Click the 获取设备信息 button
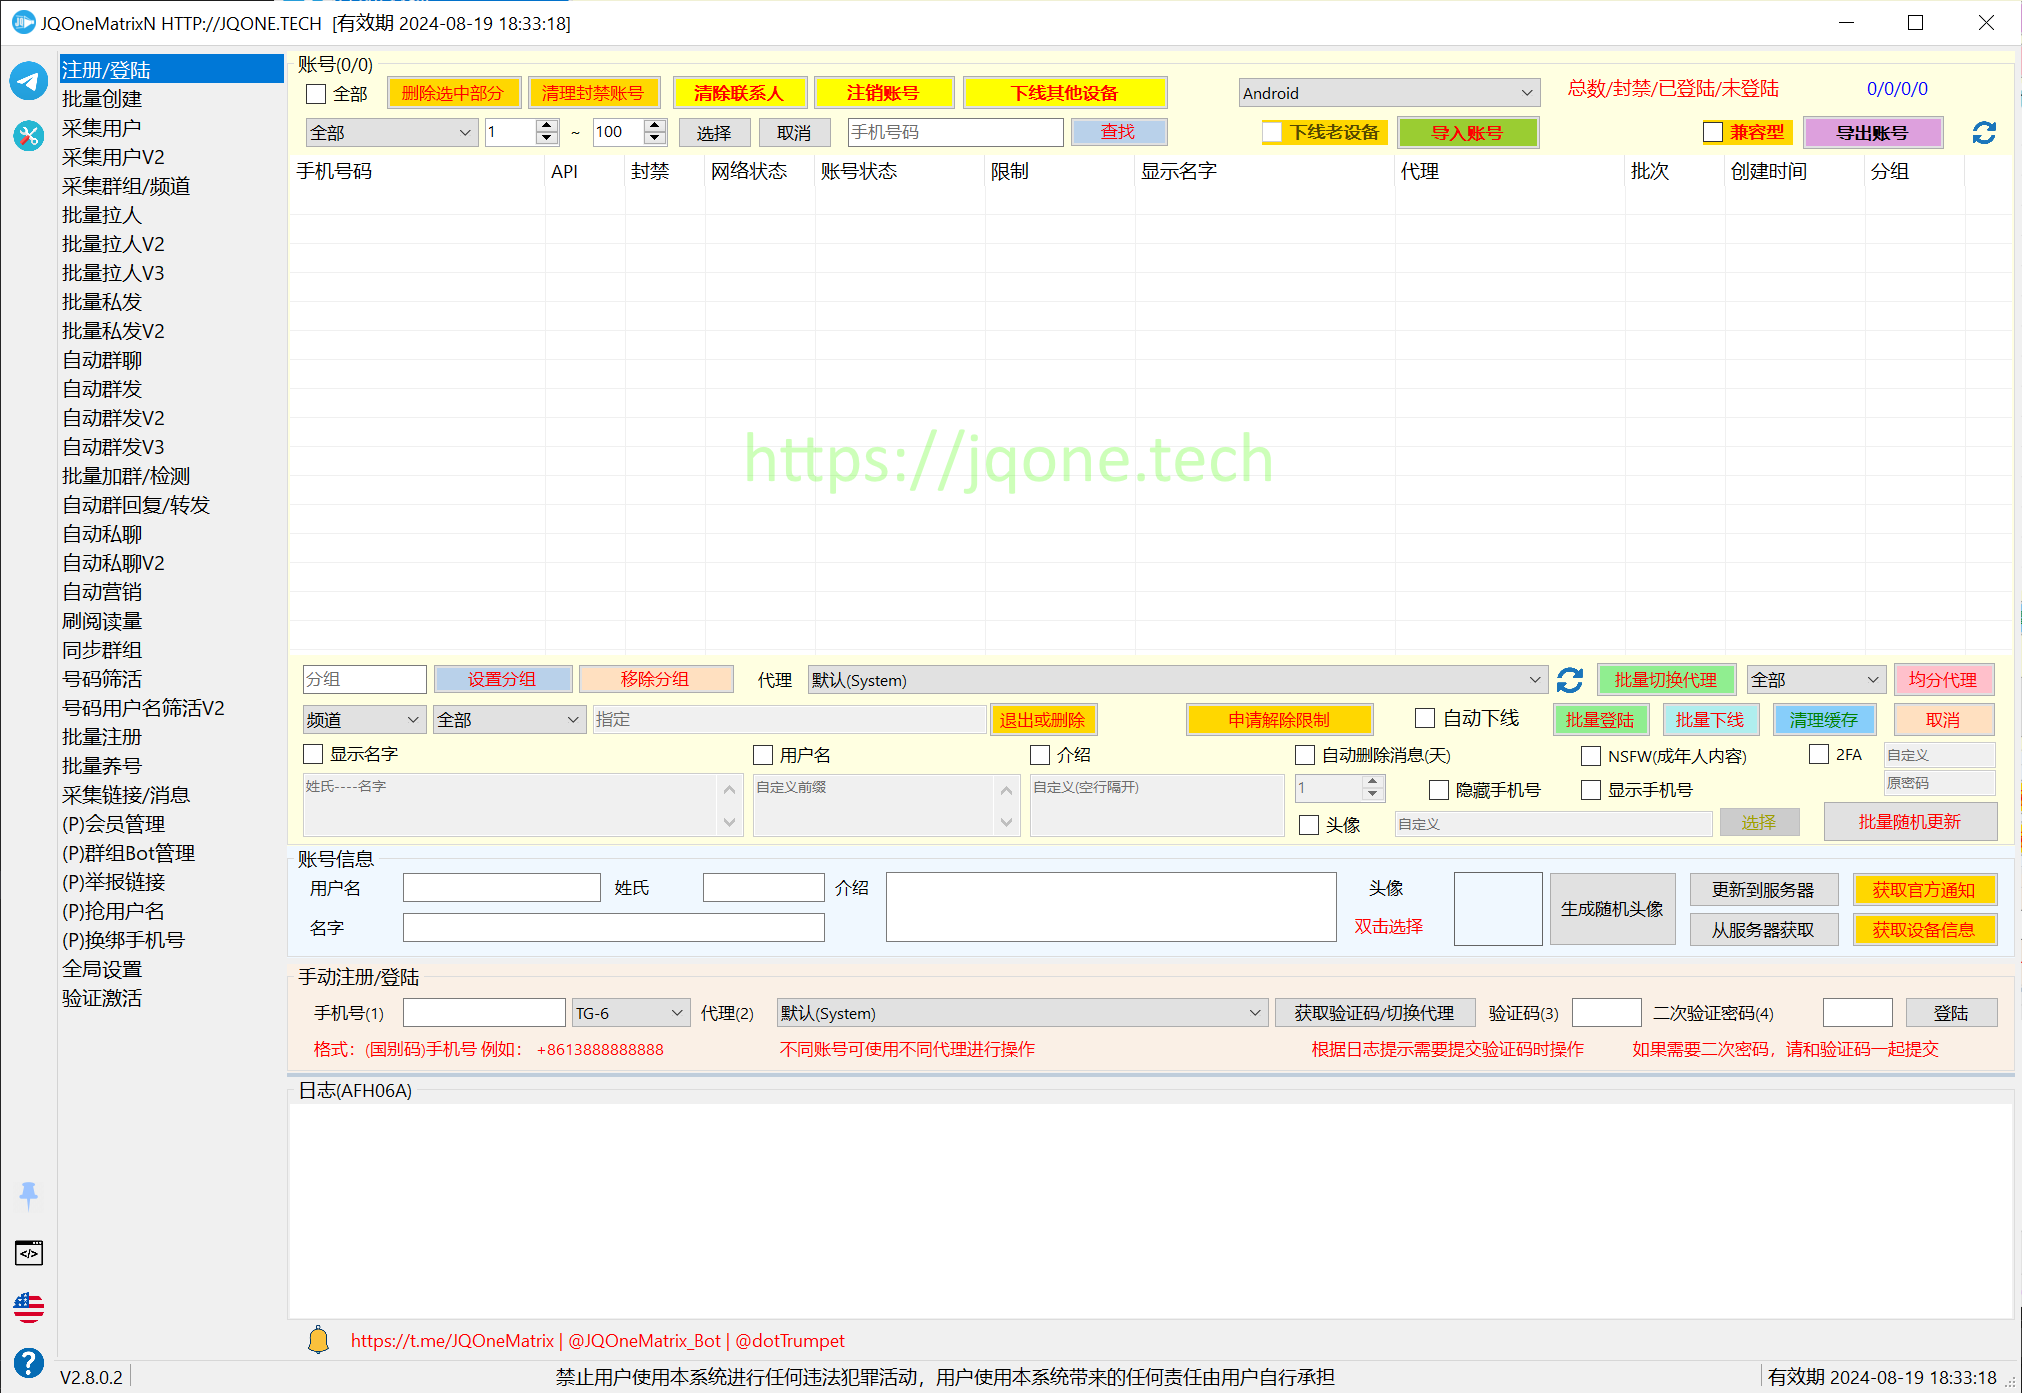Image resolution: width=2022 pixels, height=1393 pixels. tap(1924, 930)
